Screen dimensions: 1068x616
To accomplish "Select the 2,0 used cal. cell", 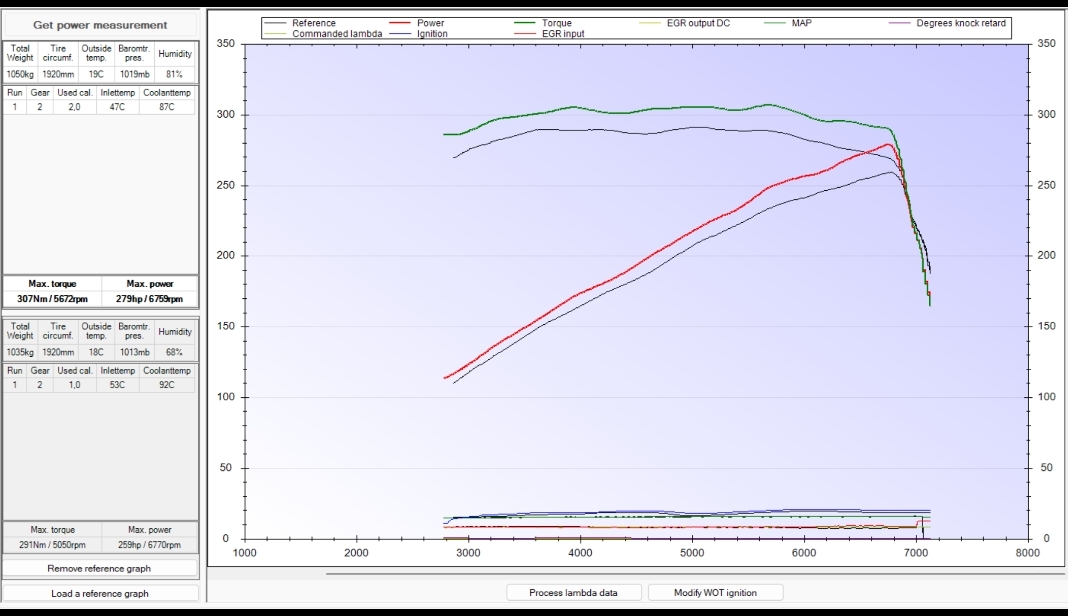I will tap(74, 106).
